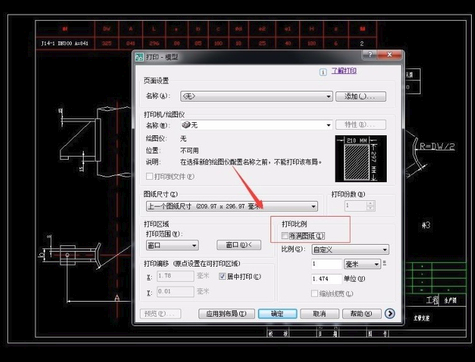The width and height of the screenshot is (475, 362).
Task: Open the 打印范围 窗口 dropdown
Action: coord(172,245)
